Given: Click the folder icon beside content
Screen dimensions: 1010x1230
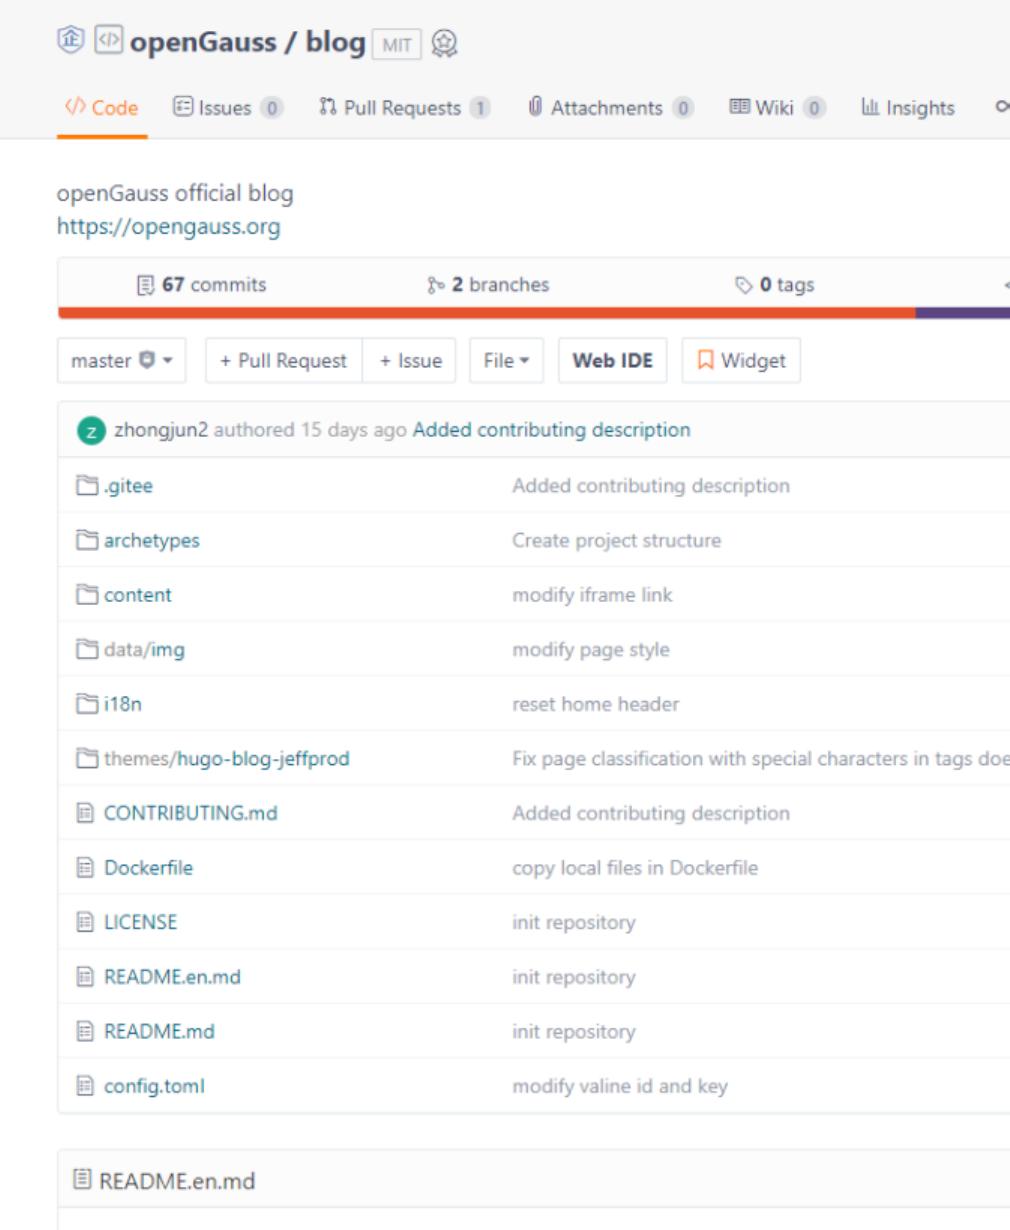Looking at the screenshot, I should pos(86,595).
